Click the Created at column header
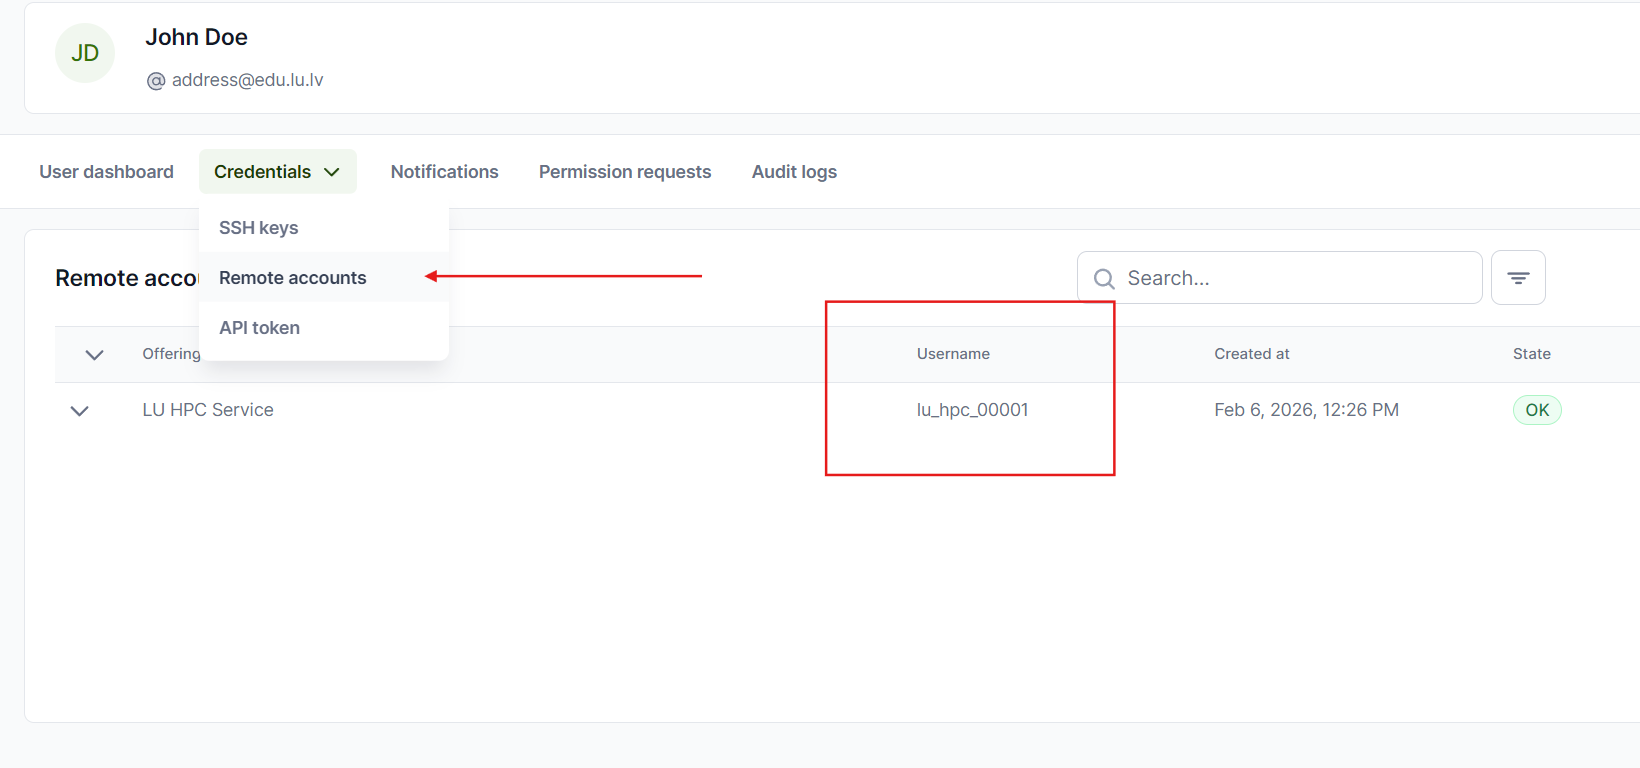The width and height of the screenshot is (1640, 768). (x=1251, y=354)
